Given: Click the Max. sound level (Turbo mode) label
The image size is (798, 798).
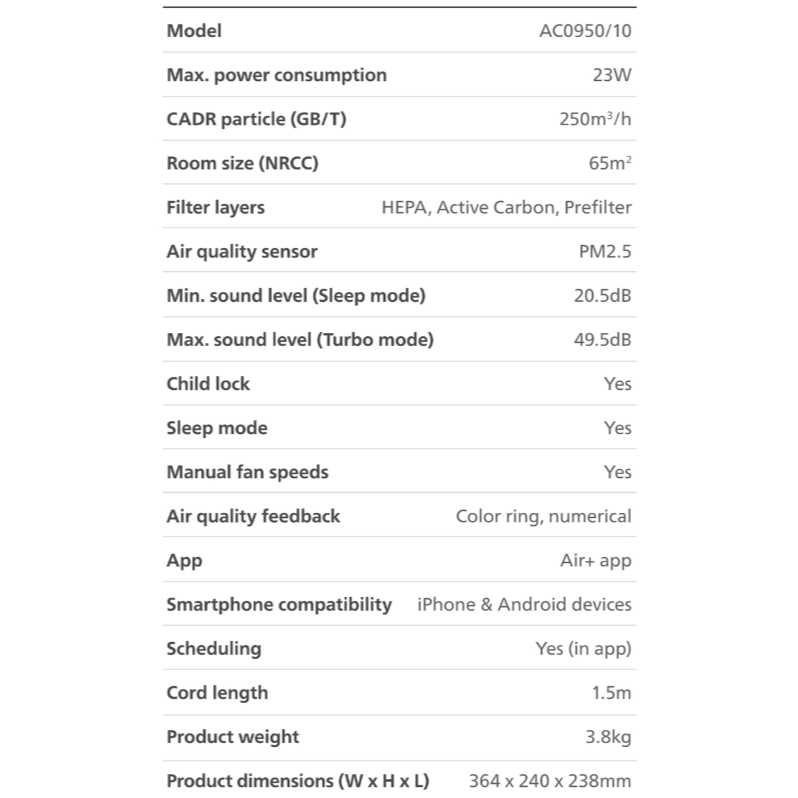Looking at the screenshot, I should pos(300,340).
